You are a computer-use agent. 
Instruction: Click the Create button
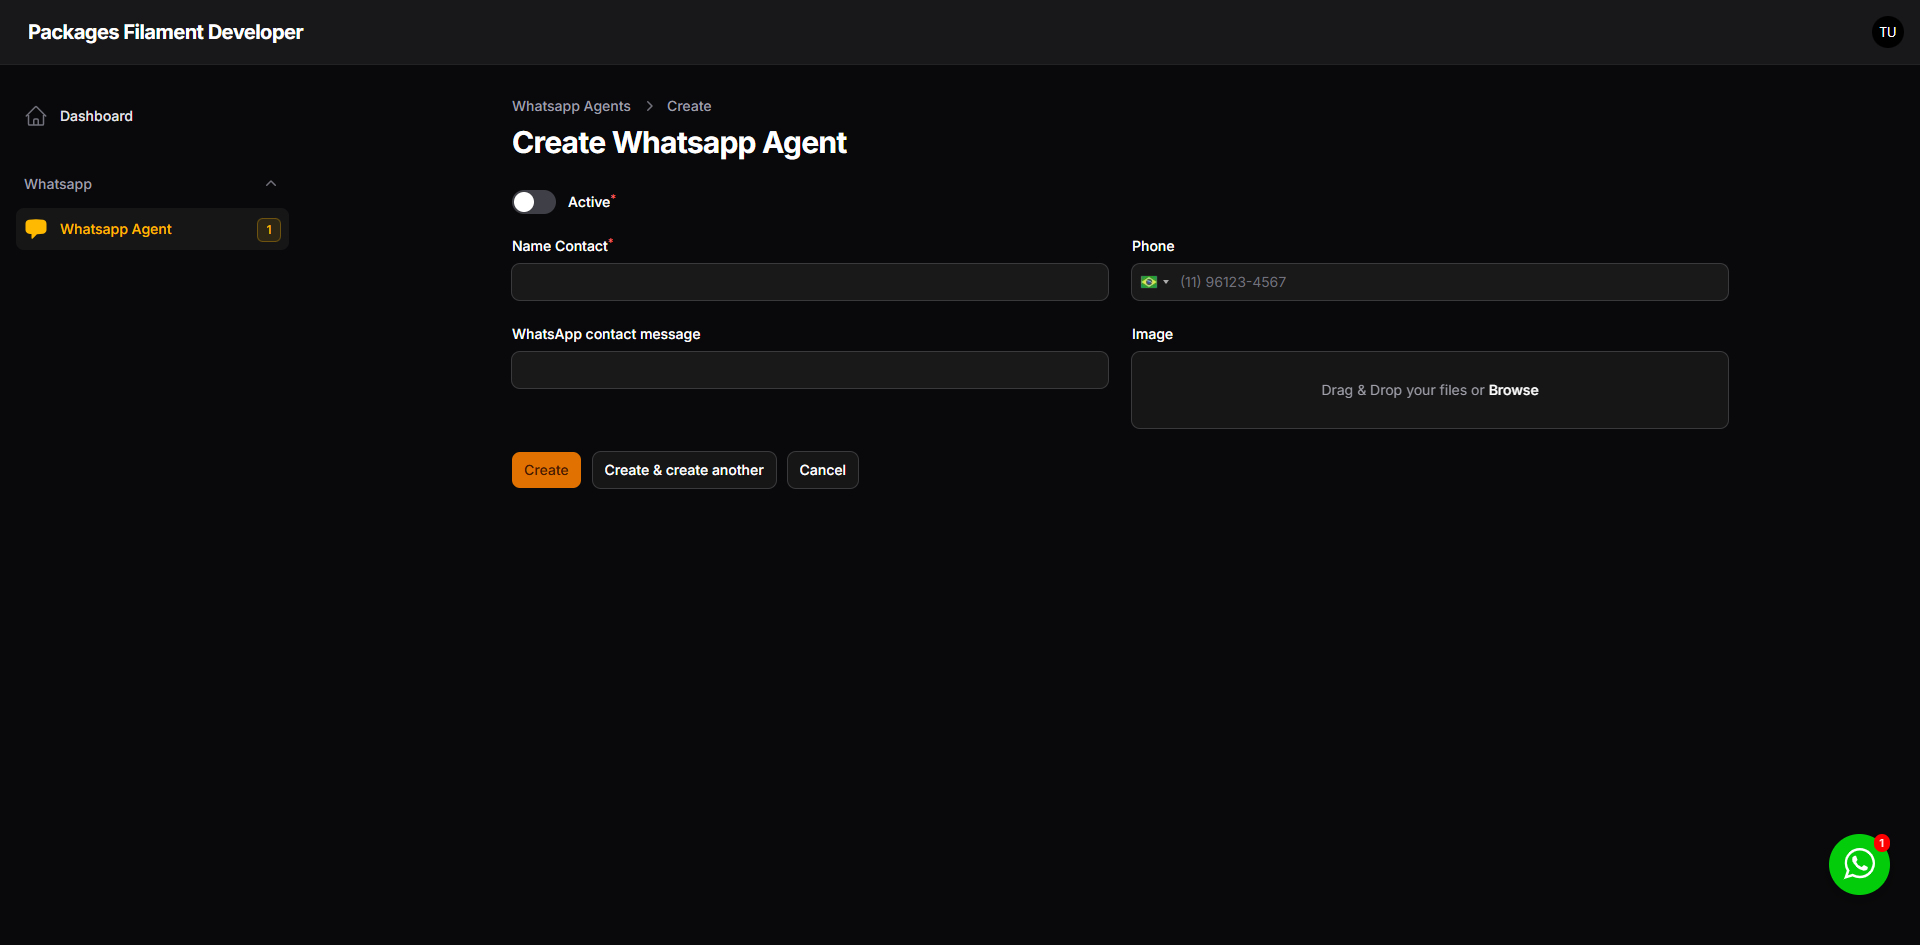pyautogui.click(x=545, y=469)
